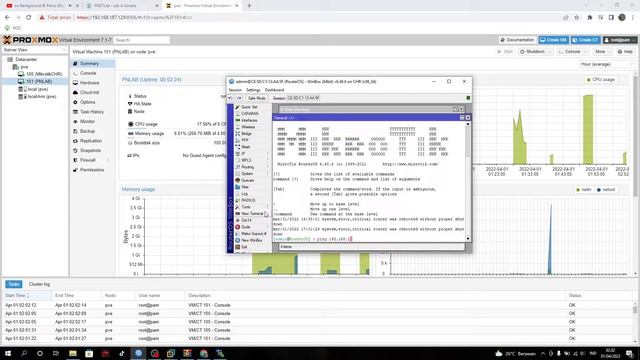640x360 pixels.
Task: Open Dot1X in WinBox sidebar
Action: [x=244, y=220]
